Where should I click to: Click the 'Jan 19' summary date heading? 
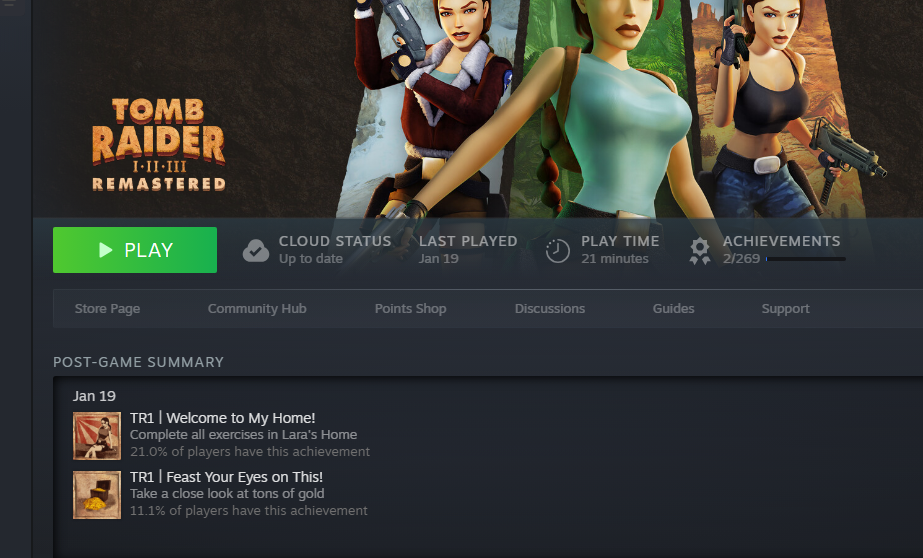(94, 396)
